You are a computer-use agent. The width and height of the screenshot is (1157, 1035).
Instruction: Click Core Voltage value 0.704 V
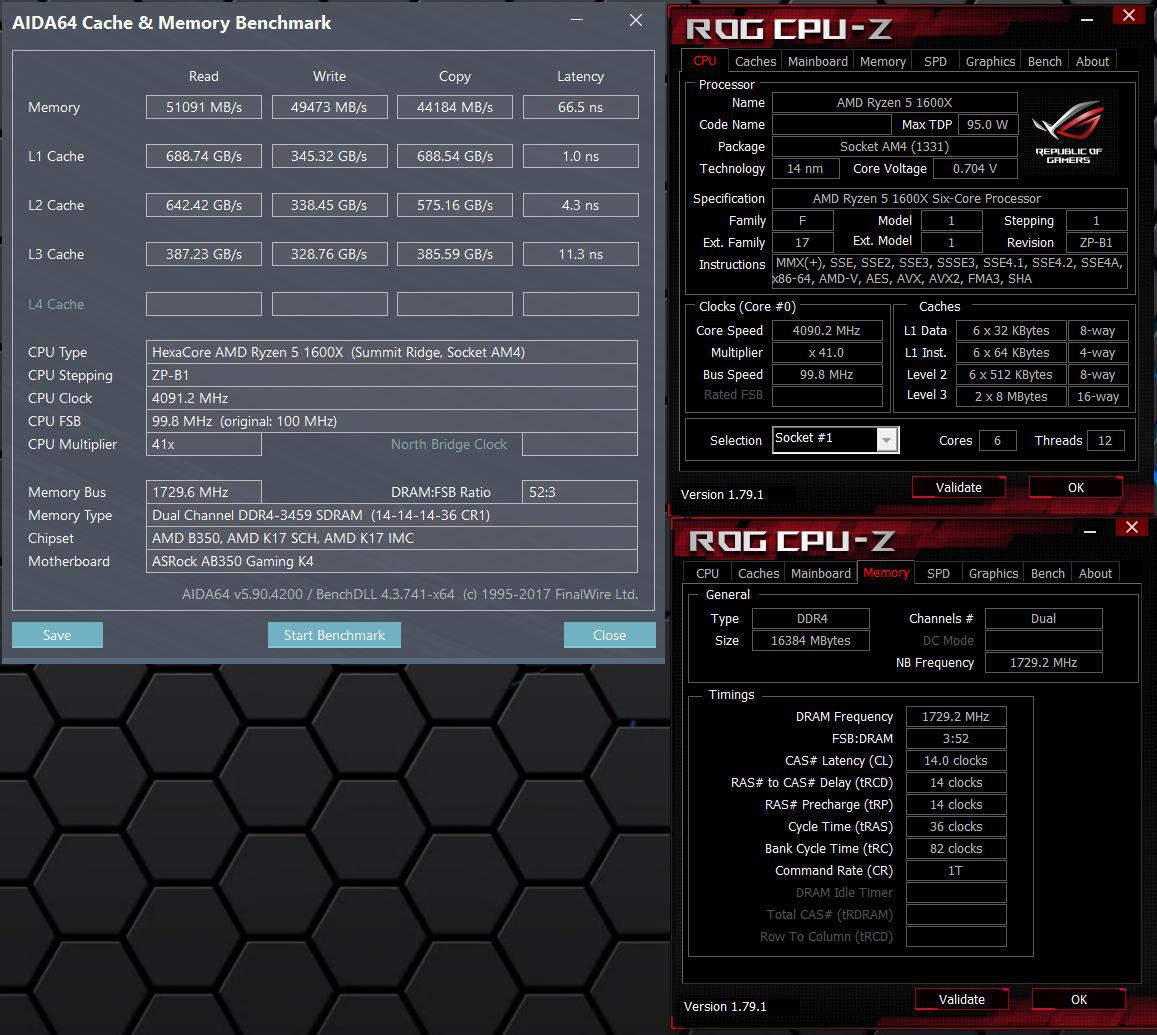coord(975,168)
